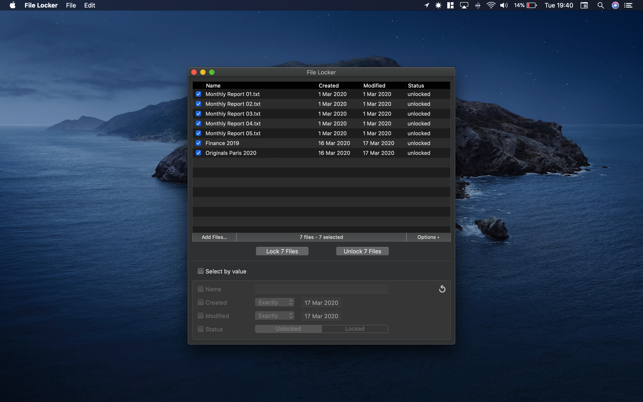The height and width of the screenshot is (402, 643).
Task: Click the volume icon in menu bar
Action: (504, 5)
